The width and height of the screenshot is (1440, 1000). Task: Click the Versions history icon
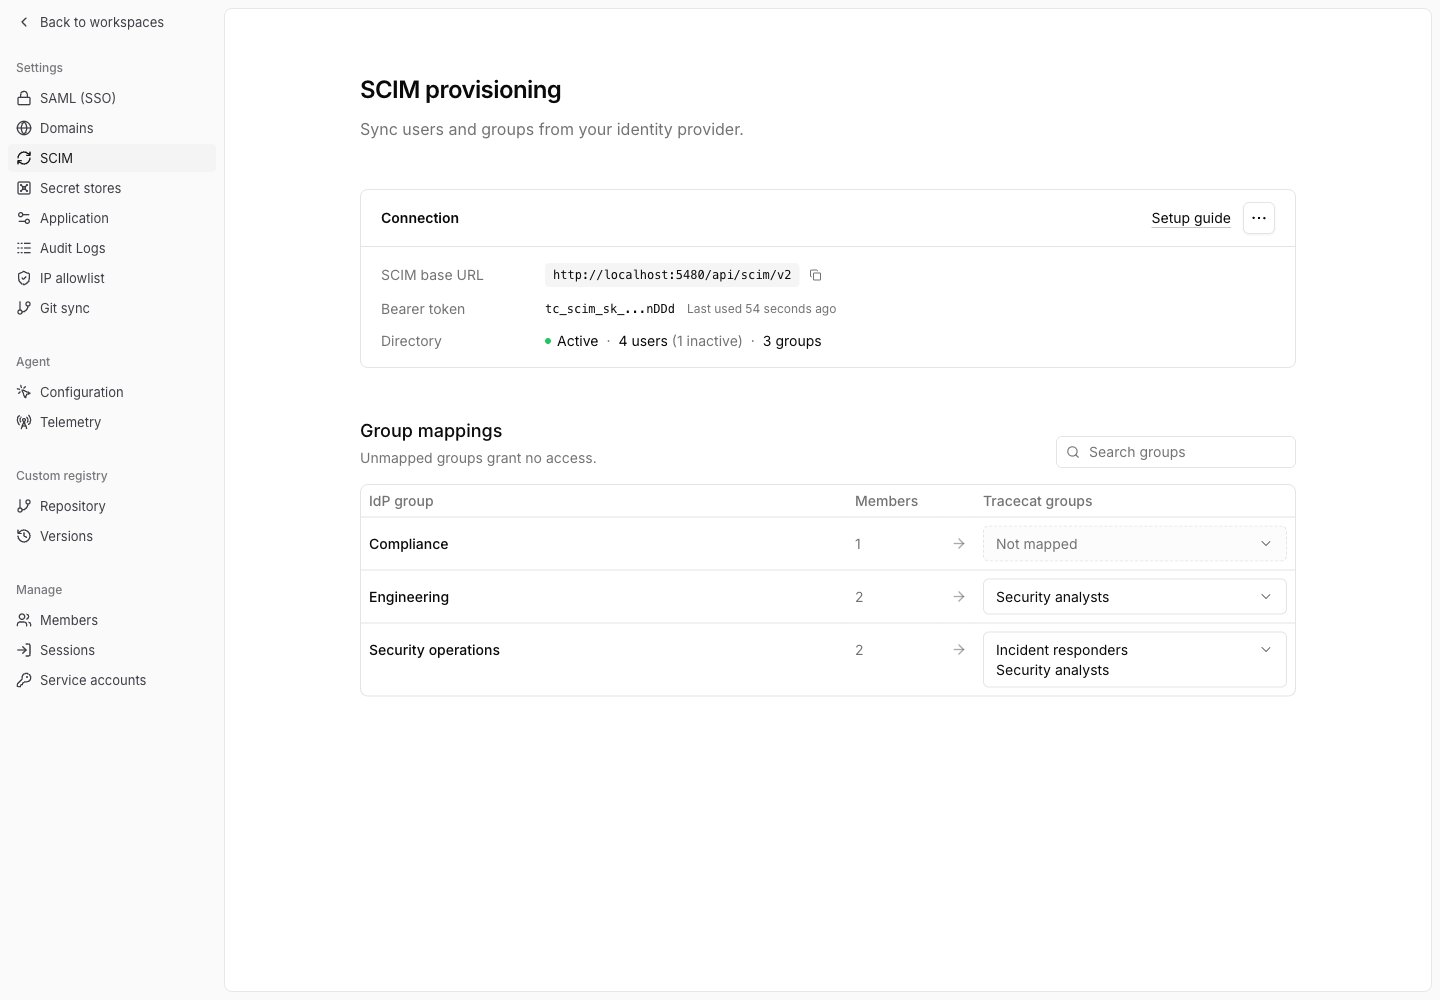[24, 536]
